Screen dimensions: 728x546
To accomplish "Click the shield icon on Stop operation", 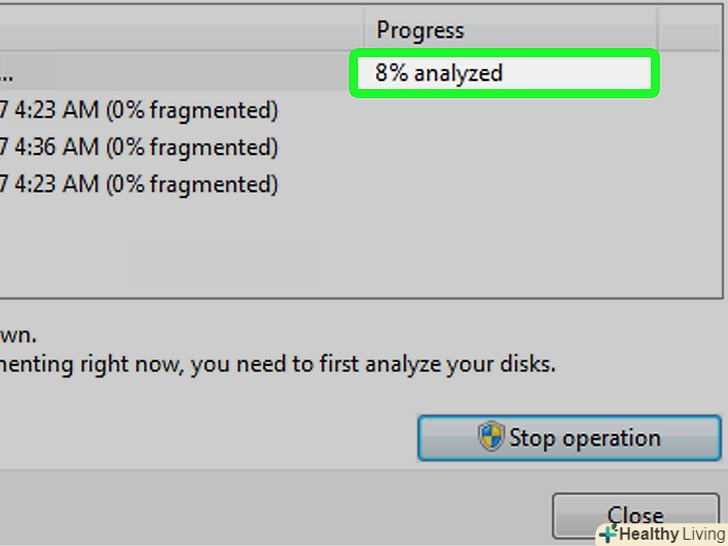I will point(491,437).
